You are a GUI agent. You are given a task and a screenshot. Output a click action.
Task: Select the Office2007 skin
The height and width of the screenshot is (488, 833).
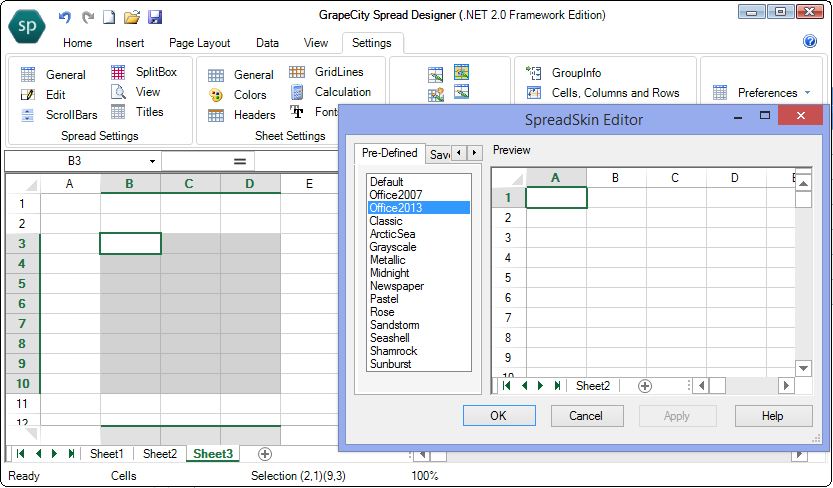coord(419,195)
